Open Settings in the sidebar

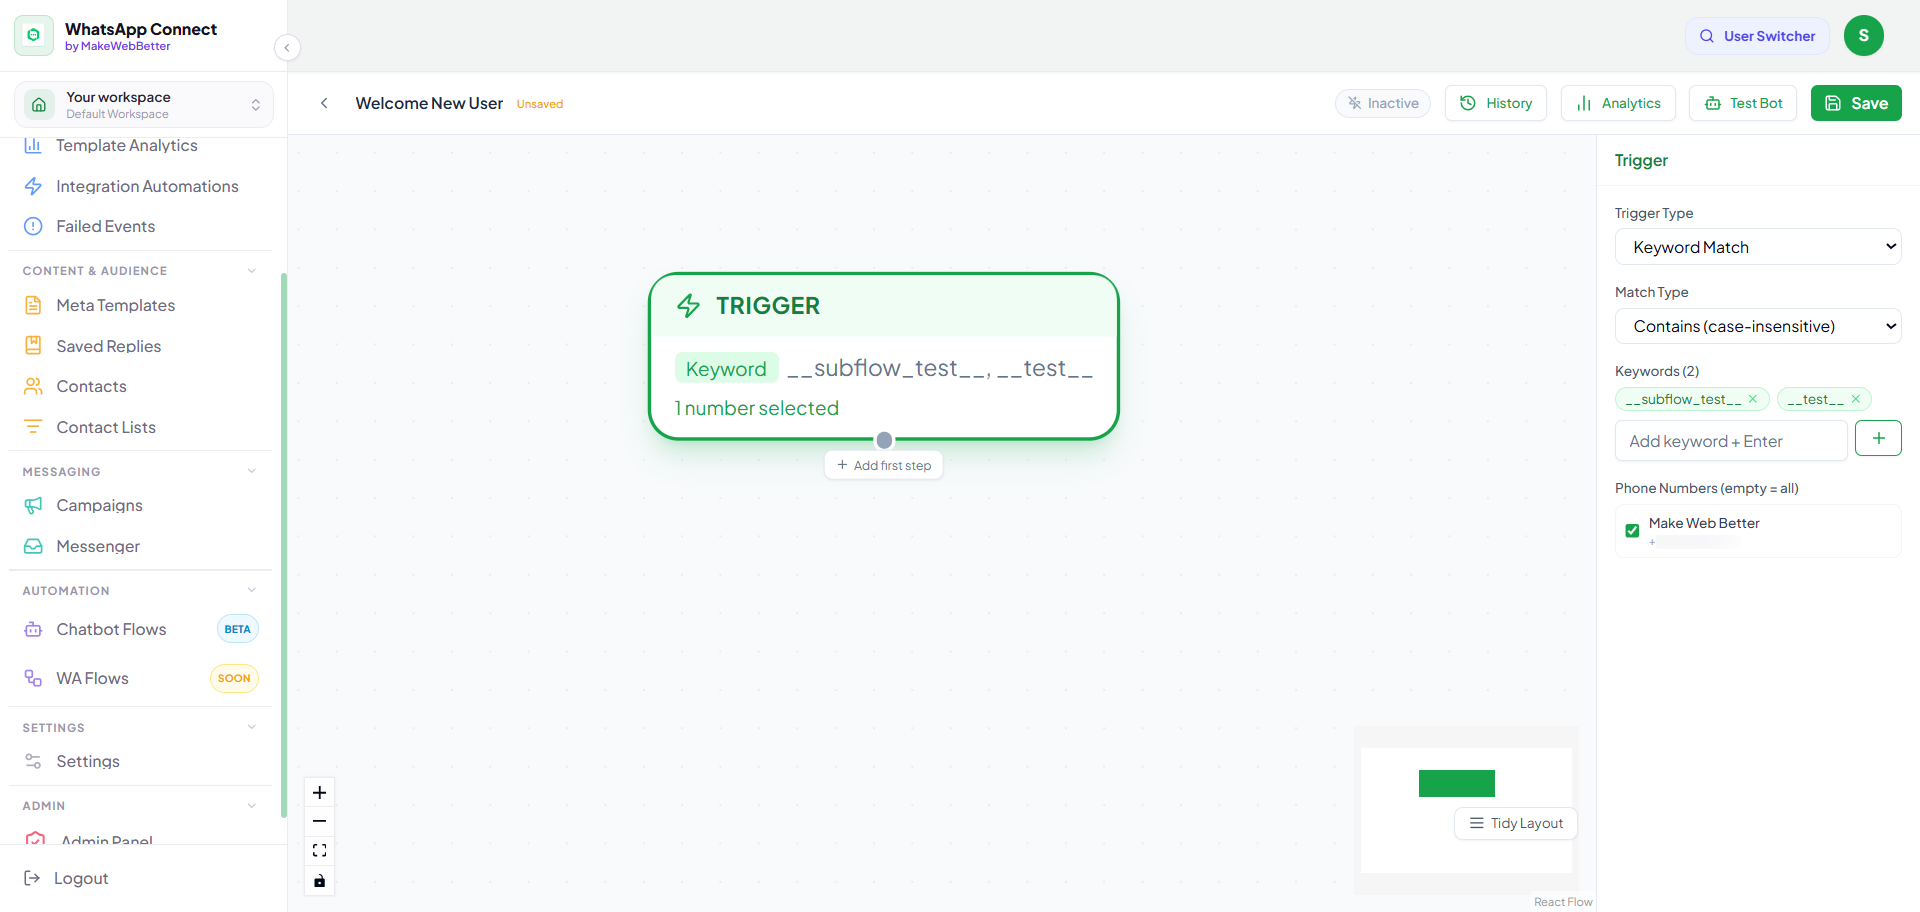coord(140,761)
